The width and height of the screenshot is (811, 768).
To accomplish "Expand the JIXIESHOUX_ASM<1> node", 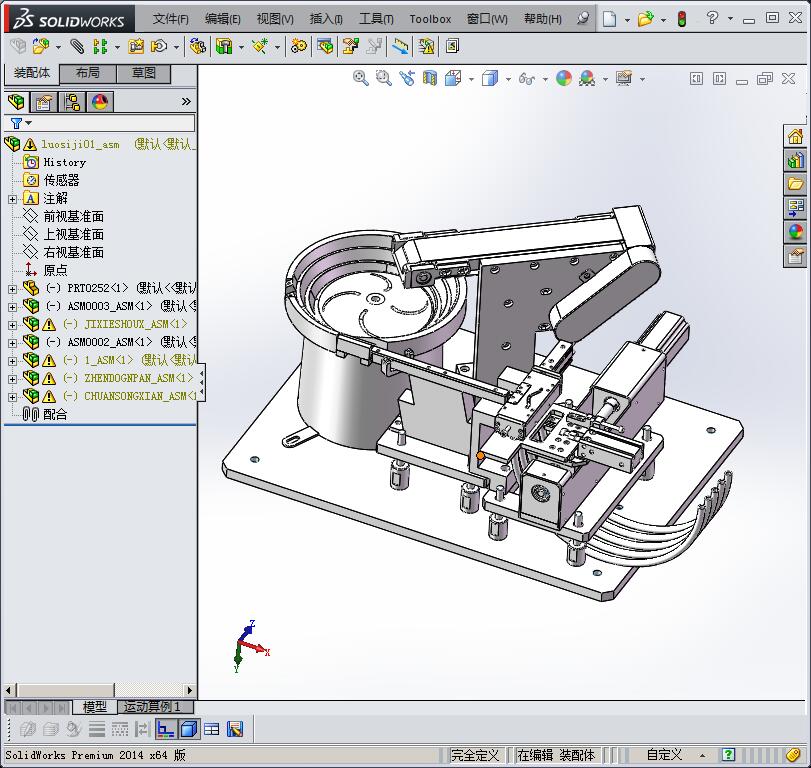I will tap(12, 325).
